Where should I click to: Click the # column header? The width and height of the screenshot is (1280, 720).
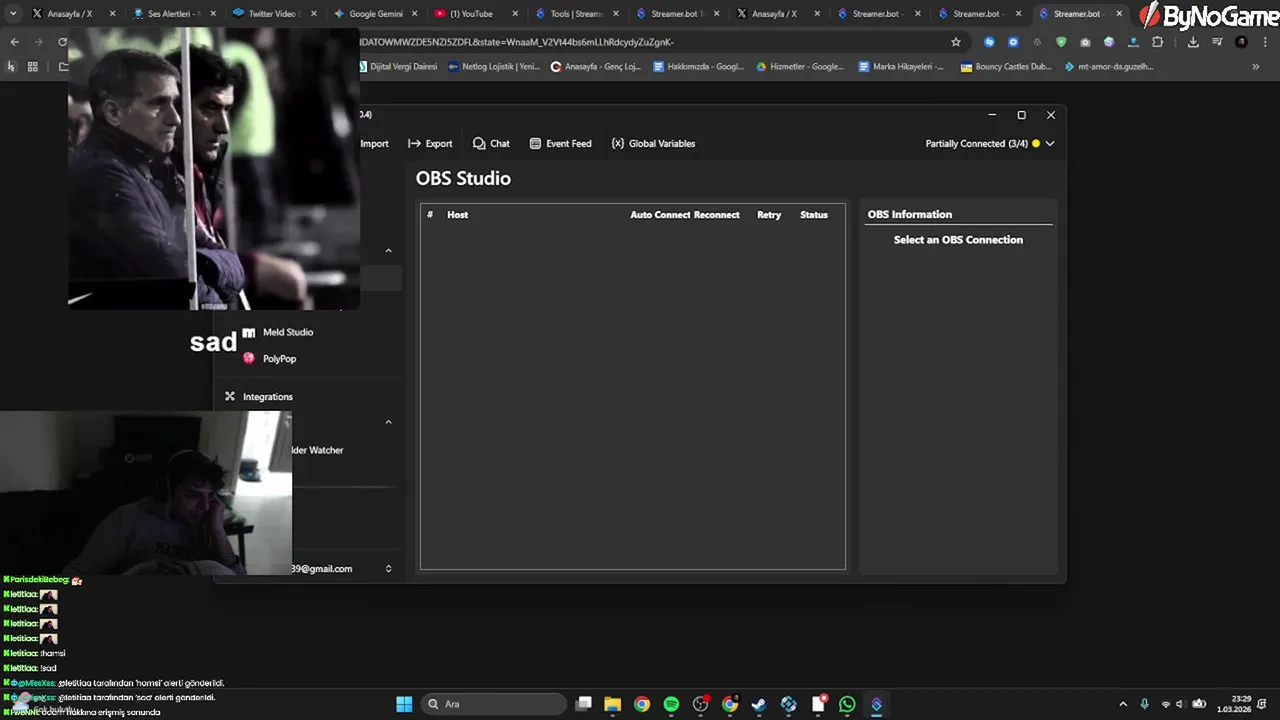click(x=430, y=214)
